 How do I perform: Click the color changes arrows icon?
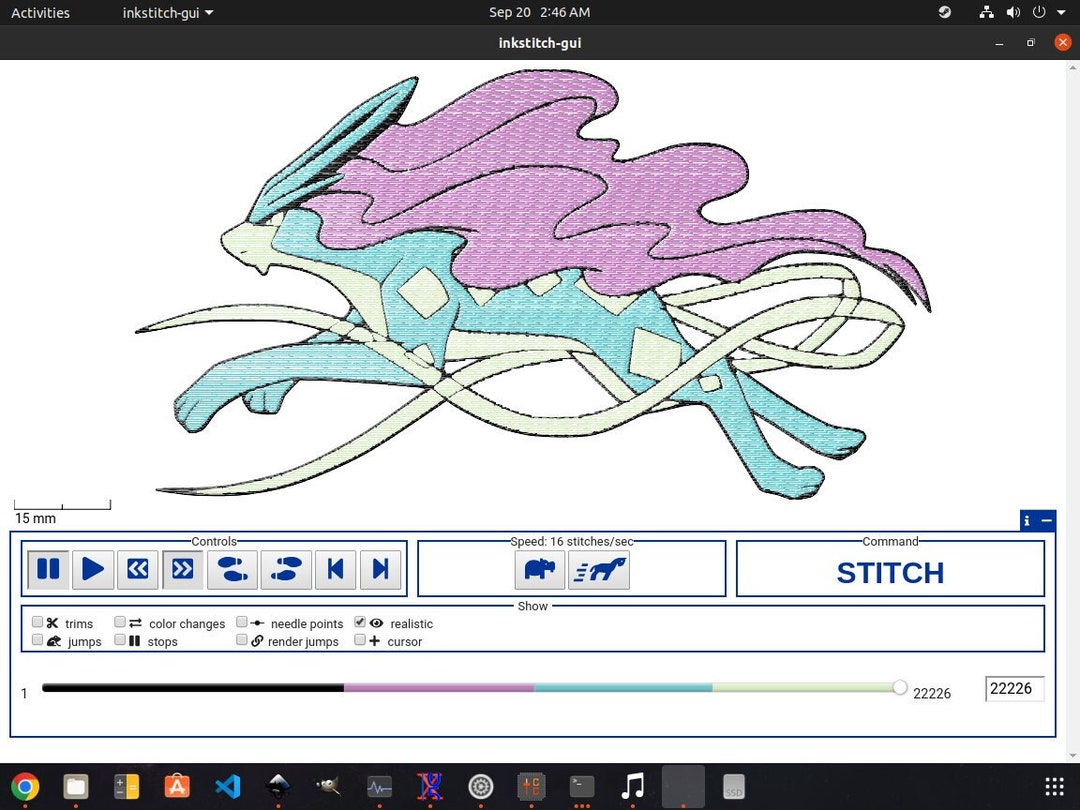click(135, 623)
